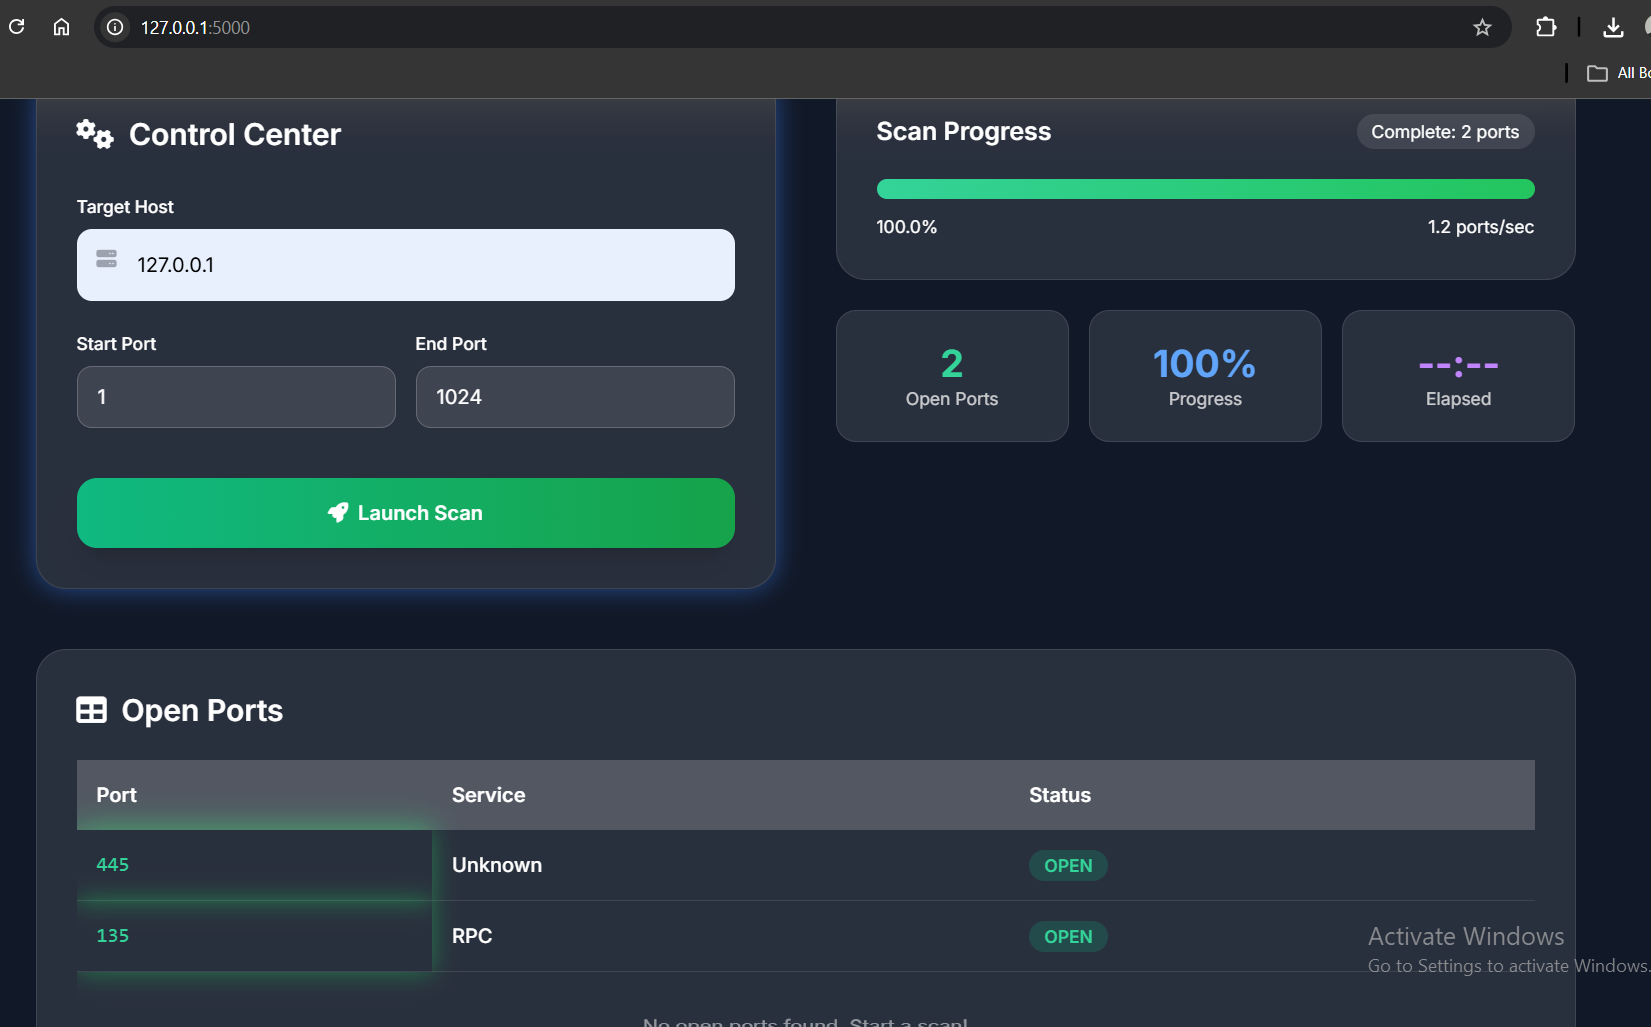Open the All Bookmarks folder

click(1619, 73)
